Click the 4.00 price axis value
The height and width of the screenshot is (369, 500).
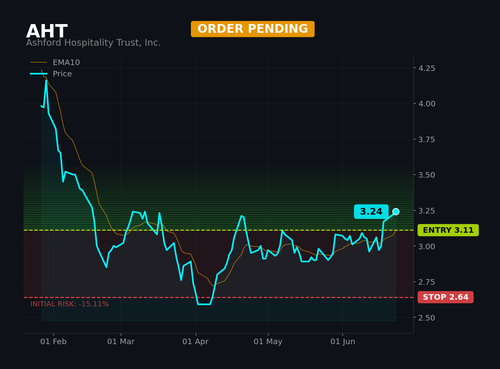427,104
